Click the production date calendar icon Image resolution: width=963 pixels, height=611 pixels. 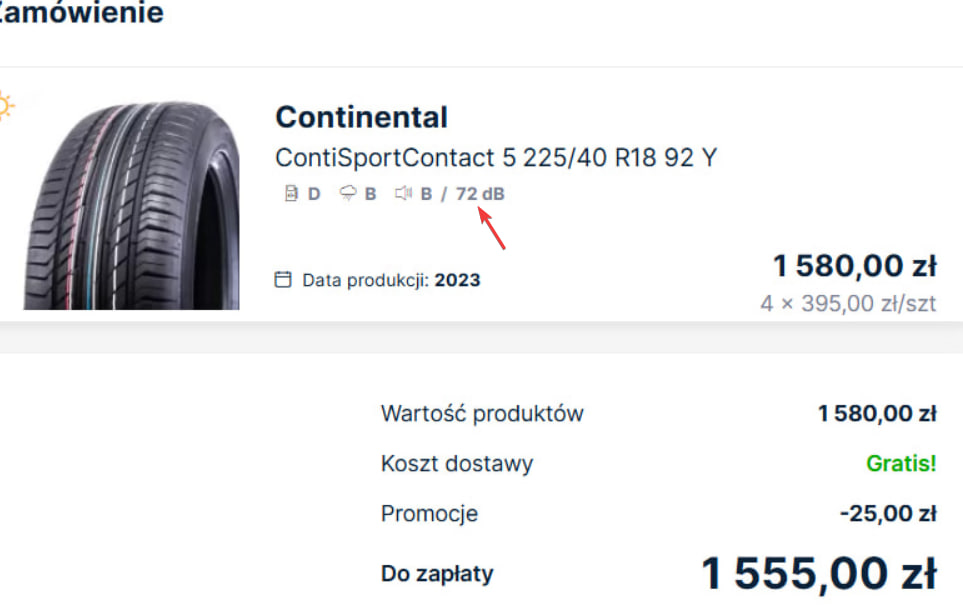(x=283, y=280)
